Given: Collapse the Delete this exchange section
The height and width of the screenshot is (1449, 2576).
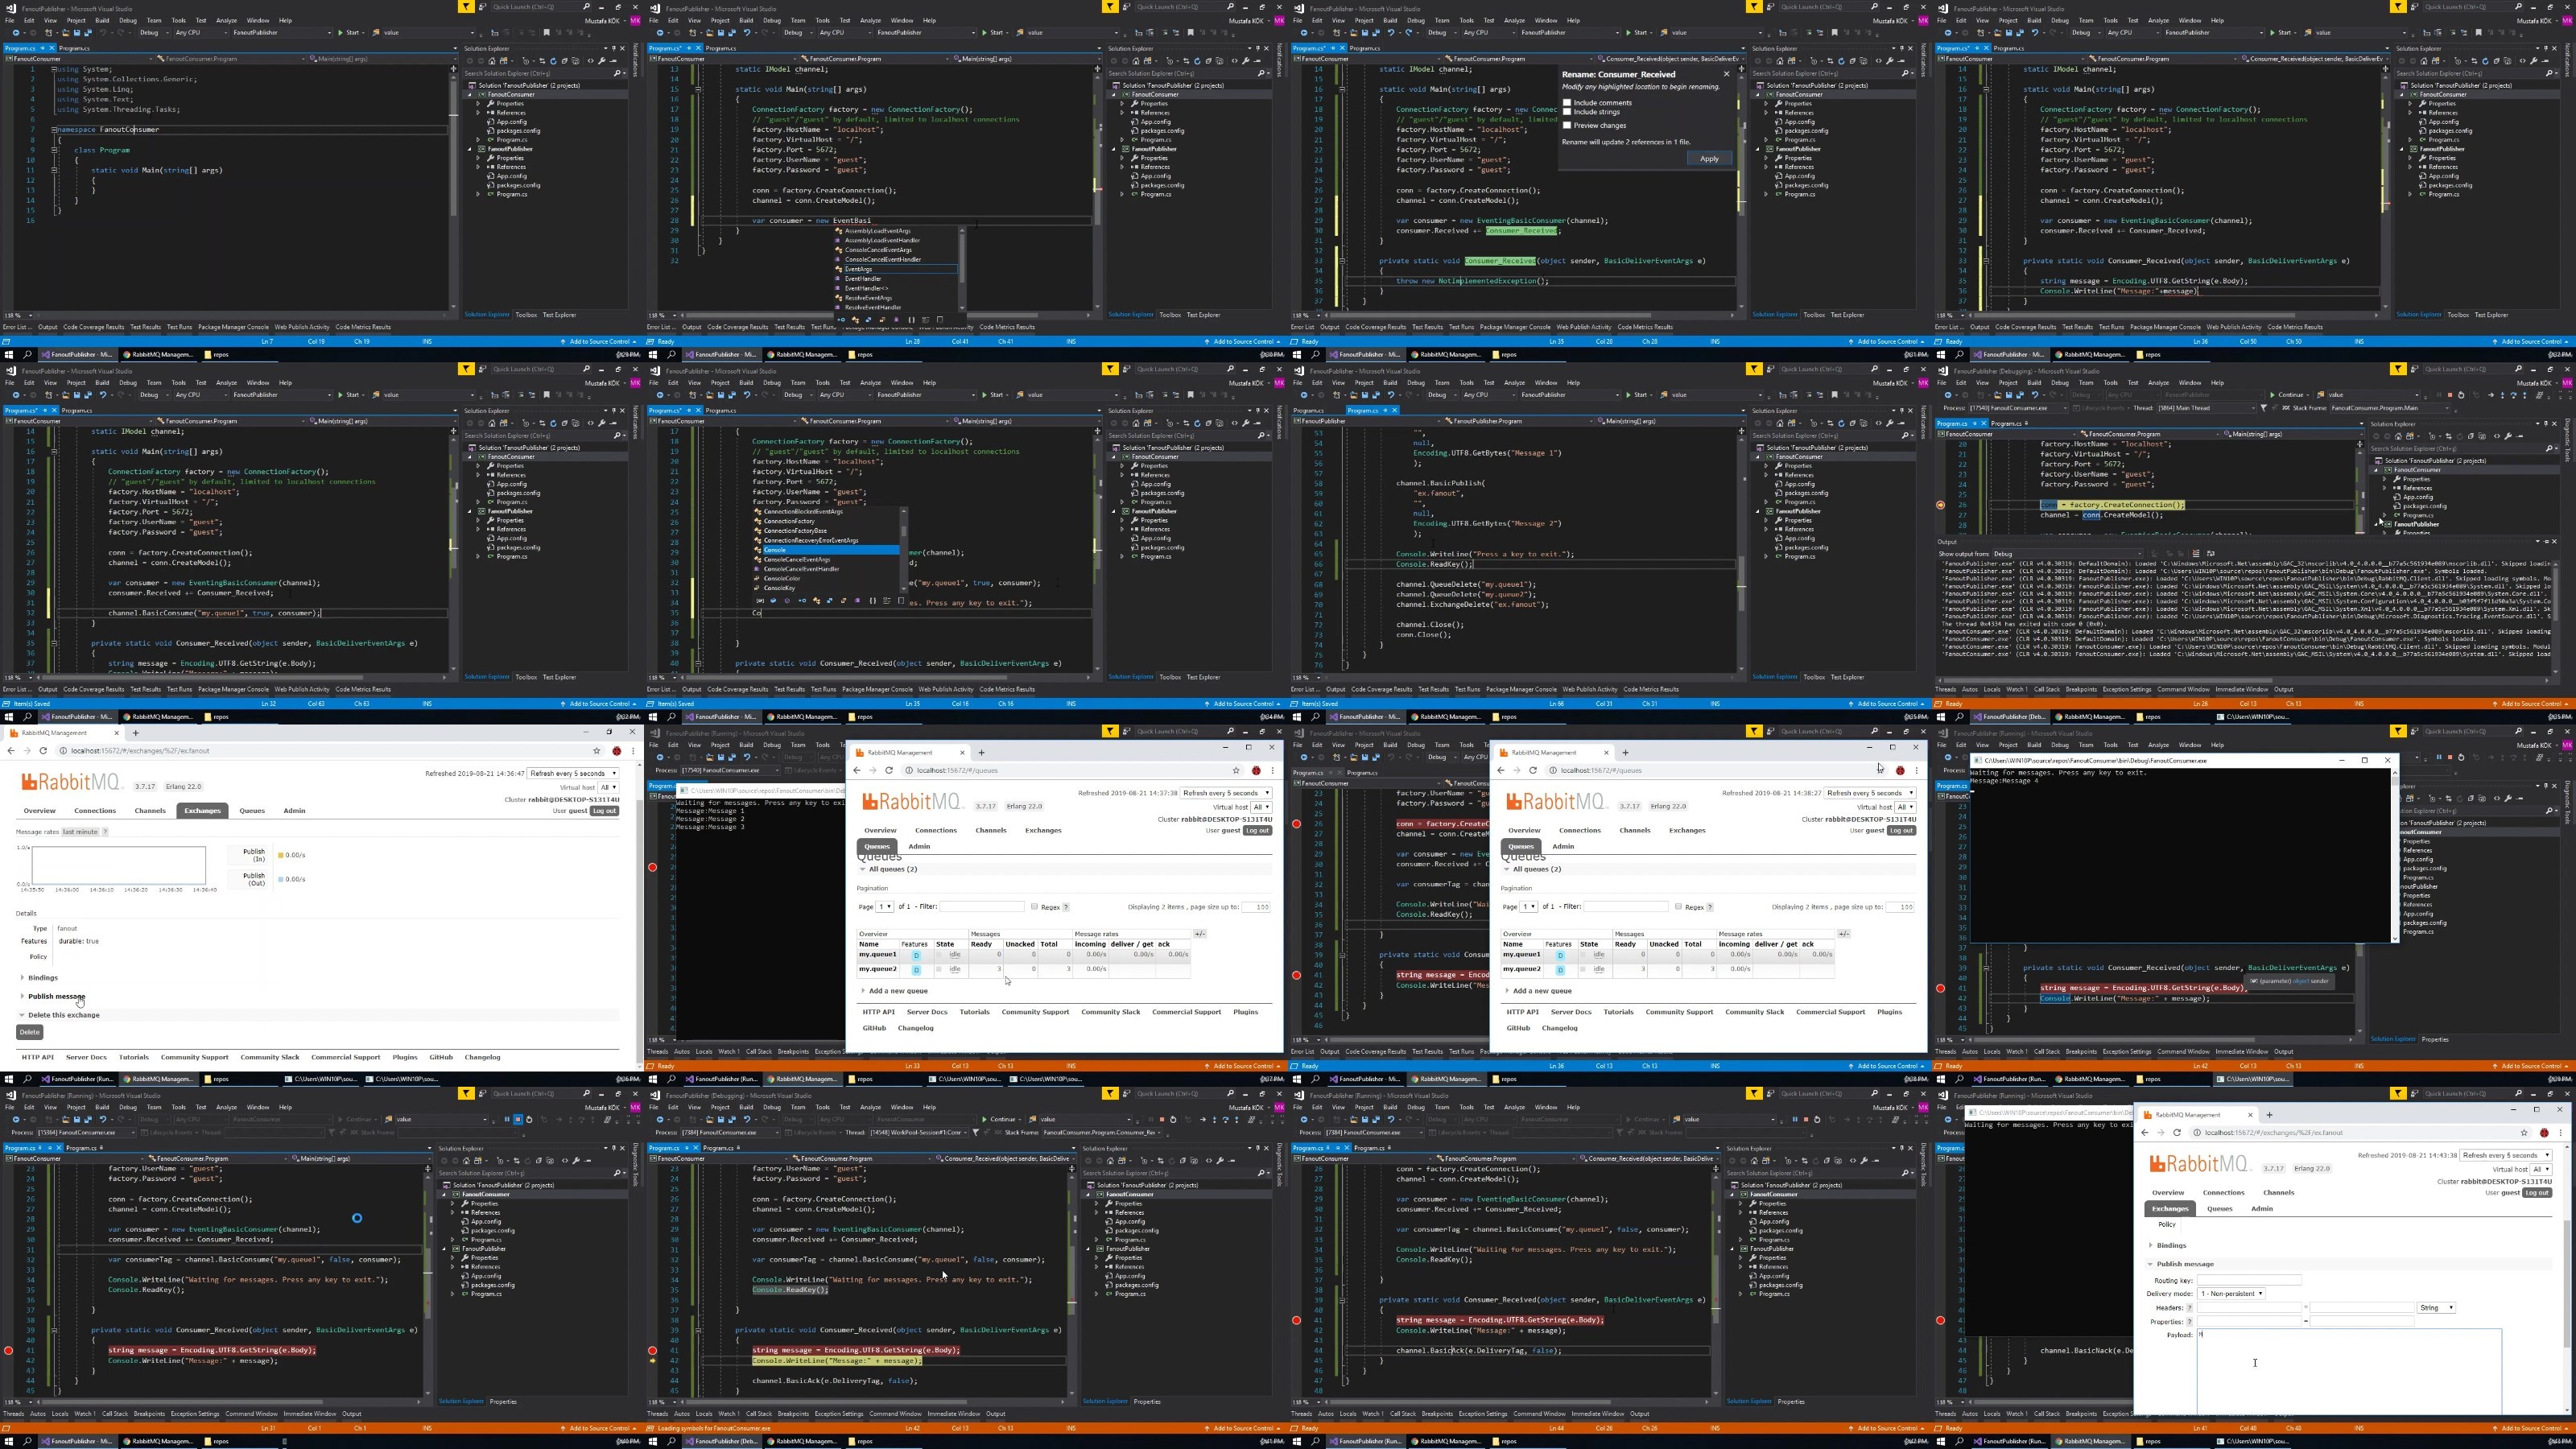Looking at the screenshot, I should pyautogui.click(x=63, y=1015).
